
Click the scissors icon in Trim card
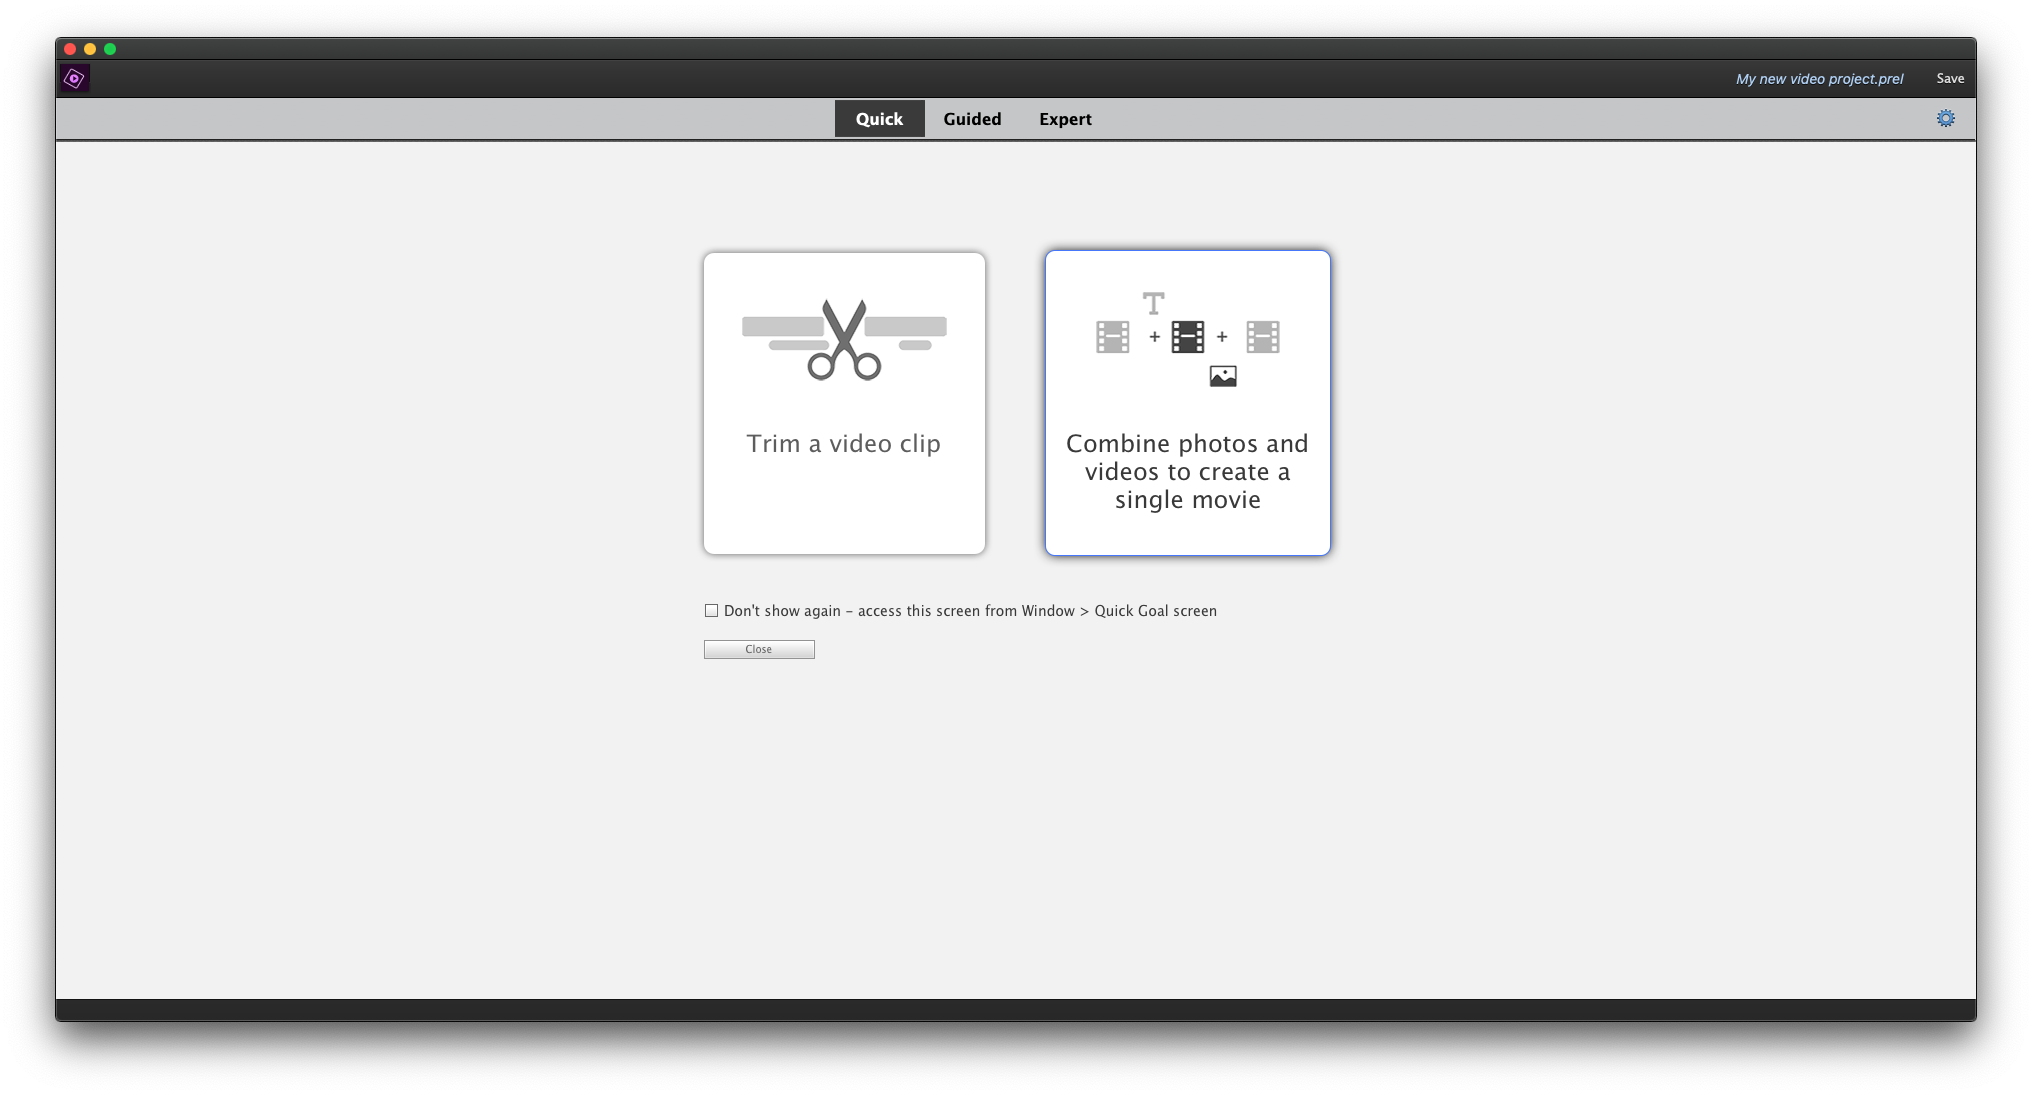[x=844, y=340]
